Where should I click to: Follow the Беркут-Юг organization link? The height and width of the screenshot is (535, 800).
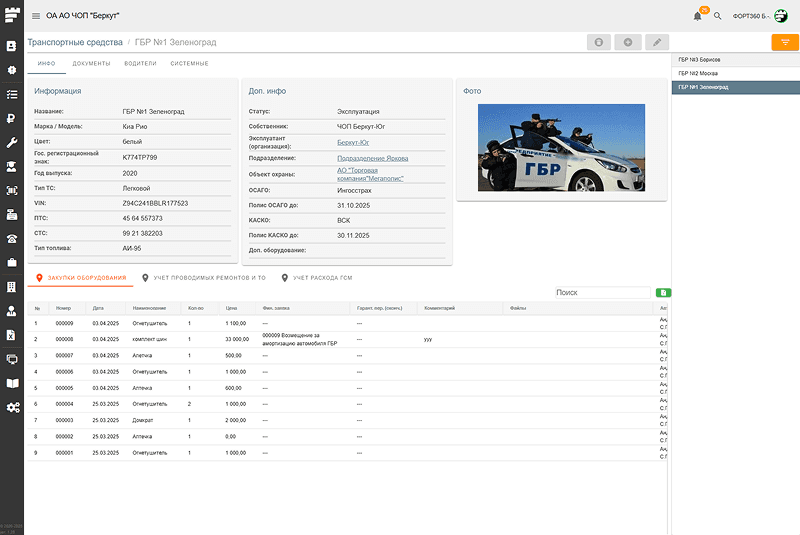tap(351, 143)
